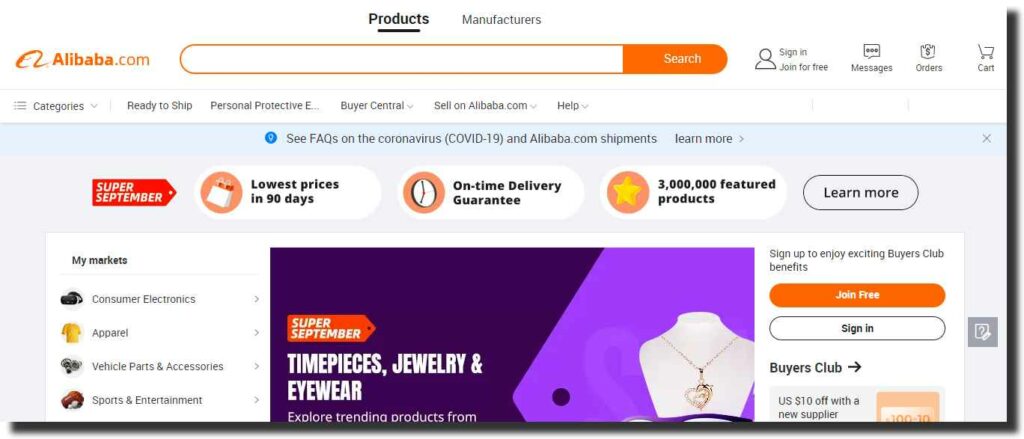Click the orange Join Free button
The height and width of the screenshot is (439, 1024).
click(x=857, y=295)
